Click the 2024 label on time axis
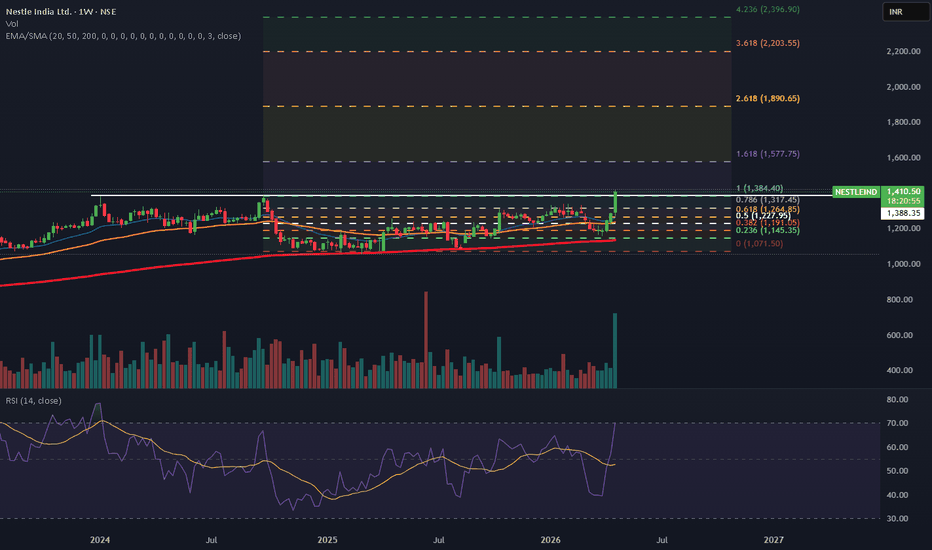Viewport: 932px width, 550px height. click(99, 539)
